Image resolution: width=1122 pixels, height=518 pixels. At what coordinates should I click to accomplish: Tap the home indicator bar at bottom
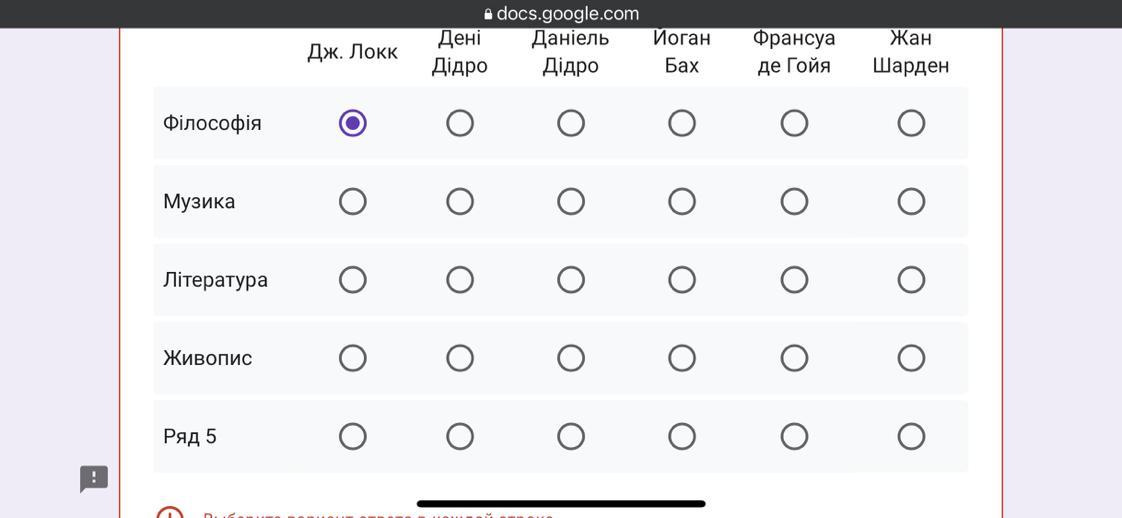click(x=561, y=504)
